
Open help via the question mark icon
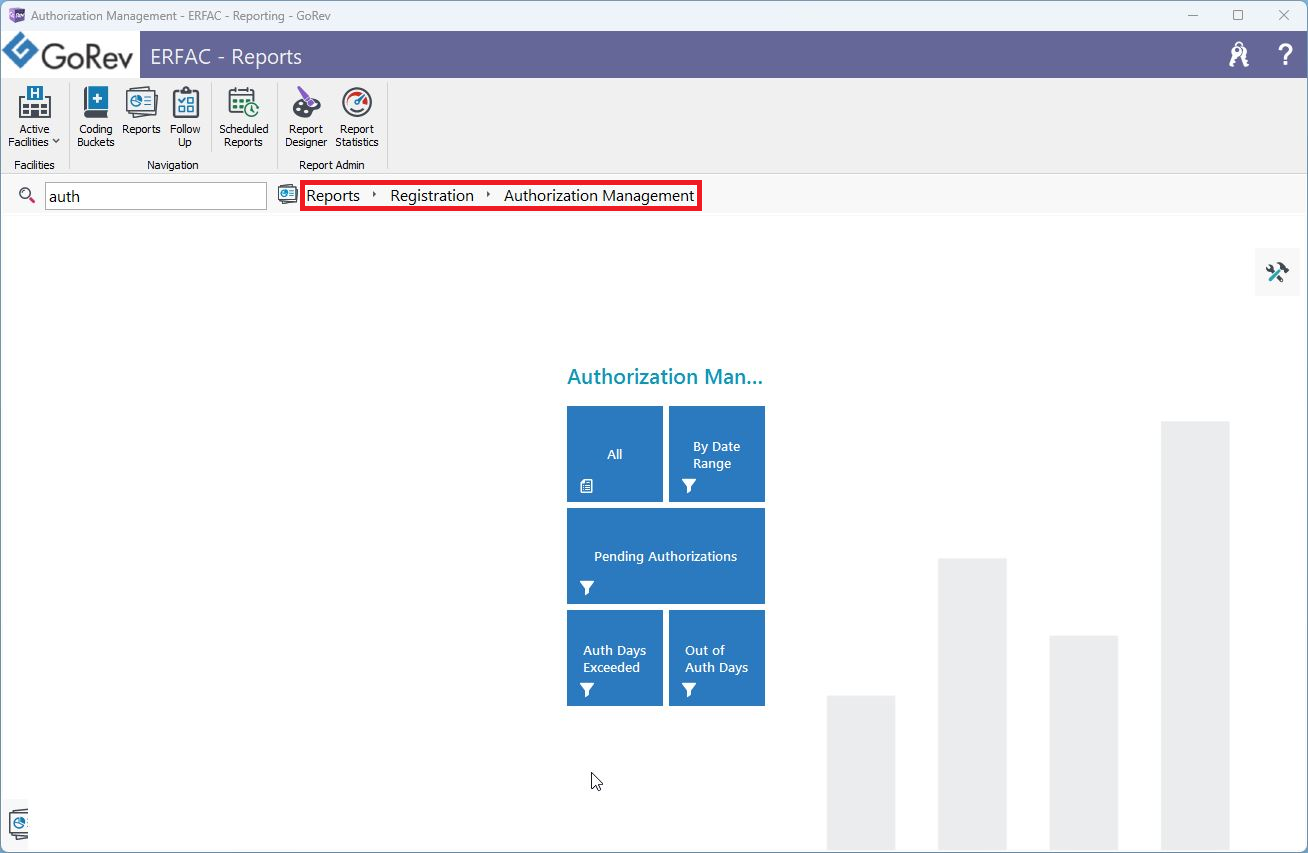pos(1286,55)
